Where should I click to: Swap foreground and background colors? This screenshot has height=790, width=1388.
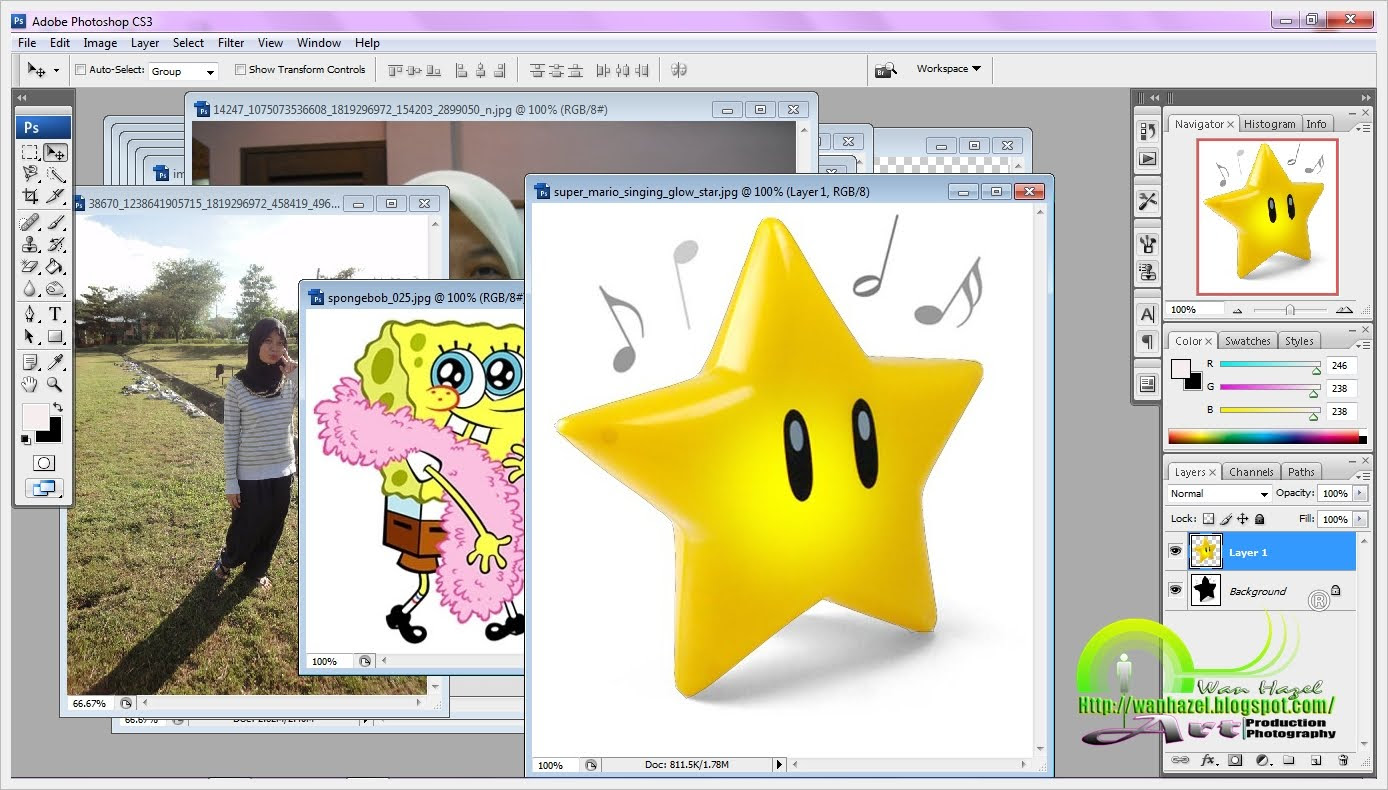coord(58,407)
